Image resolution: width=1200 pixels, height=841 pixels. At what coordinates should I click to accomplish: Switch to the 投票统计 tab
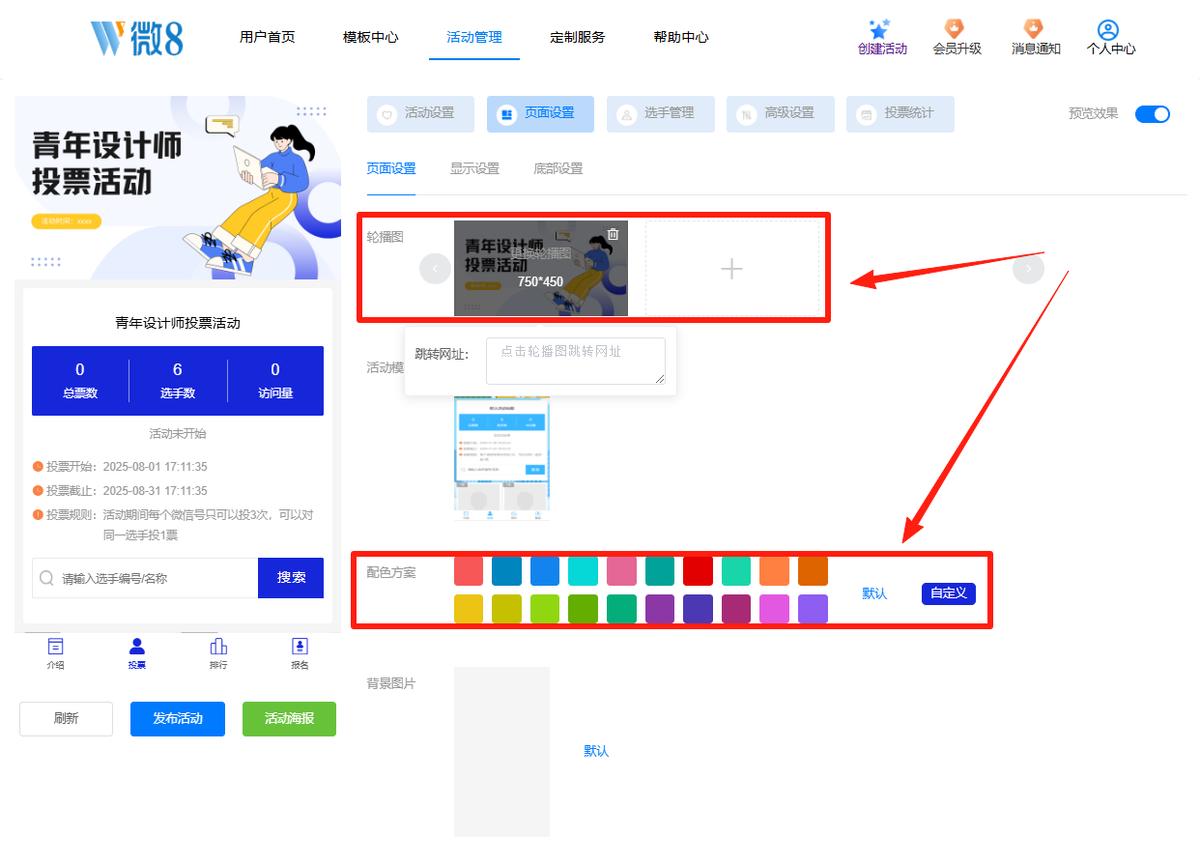(900, 114)
